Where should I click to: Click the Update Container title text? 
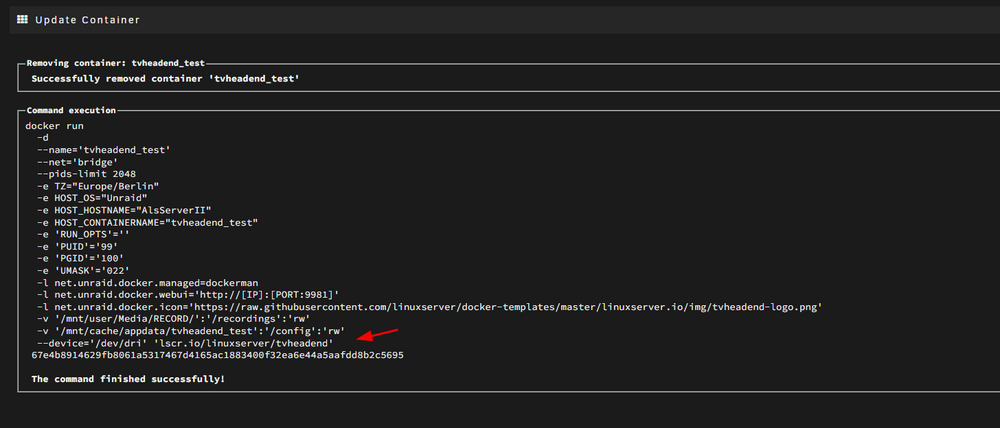click(87, 20)
